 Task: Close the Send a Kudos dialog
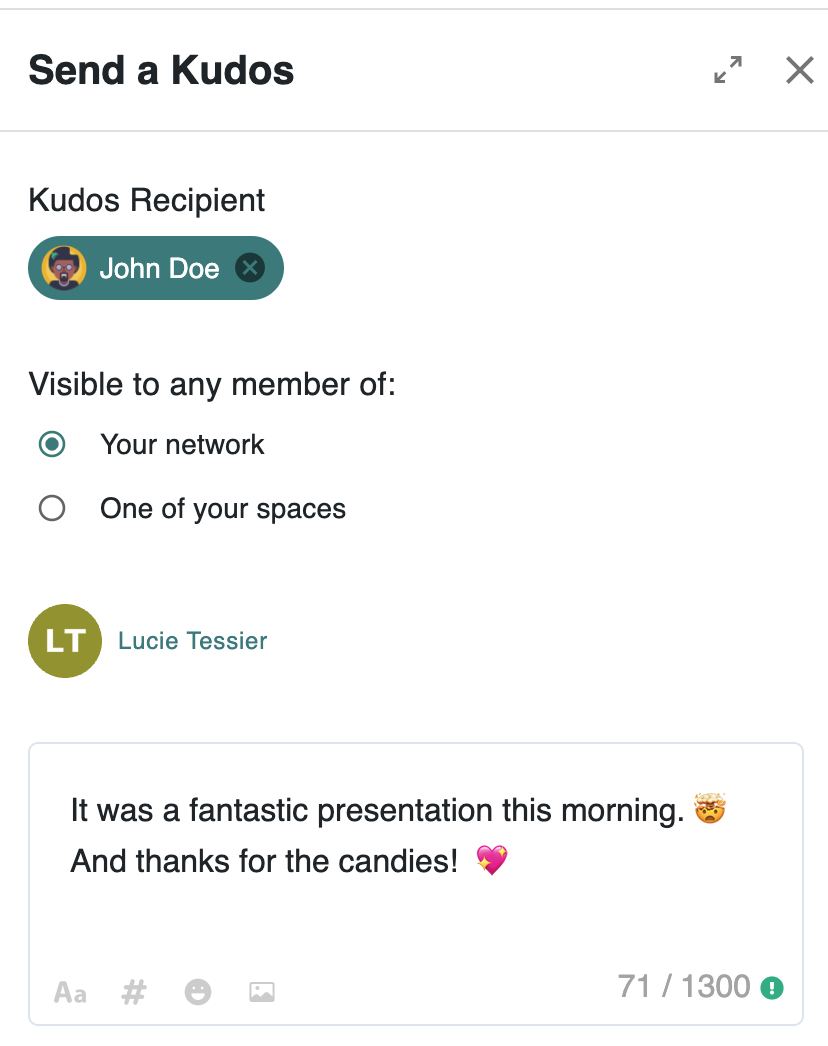click(799, 70)
